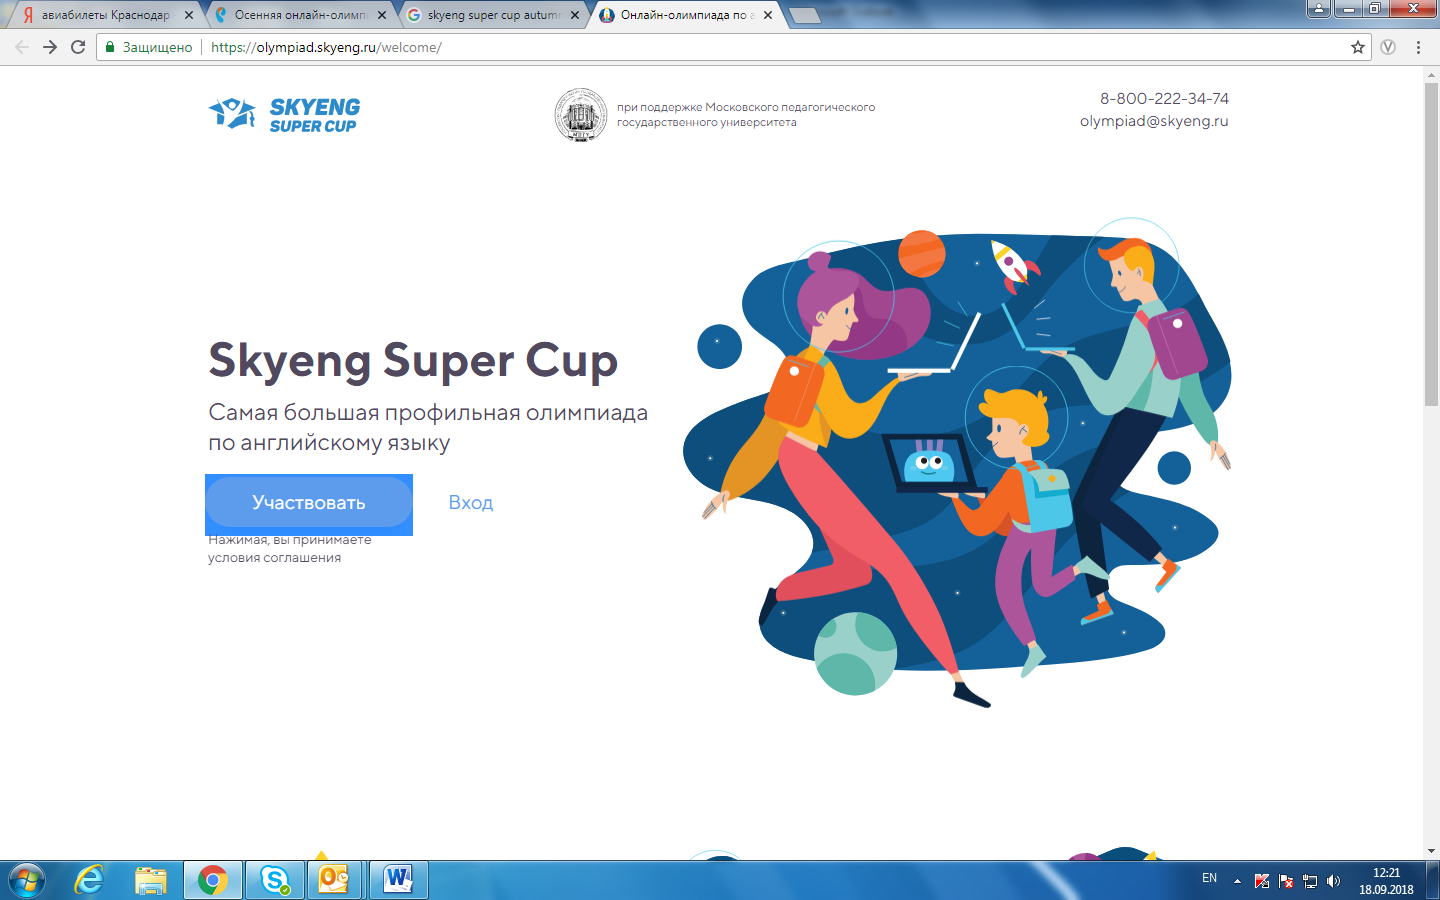The width and height of the screenshot is (1440, 900).
Task: Click the Chrome taskbar icon
Action: coord(212,880)
